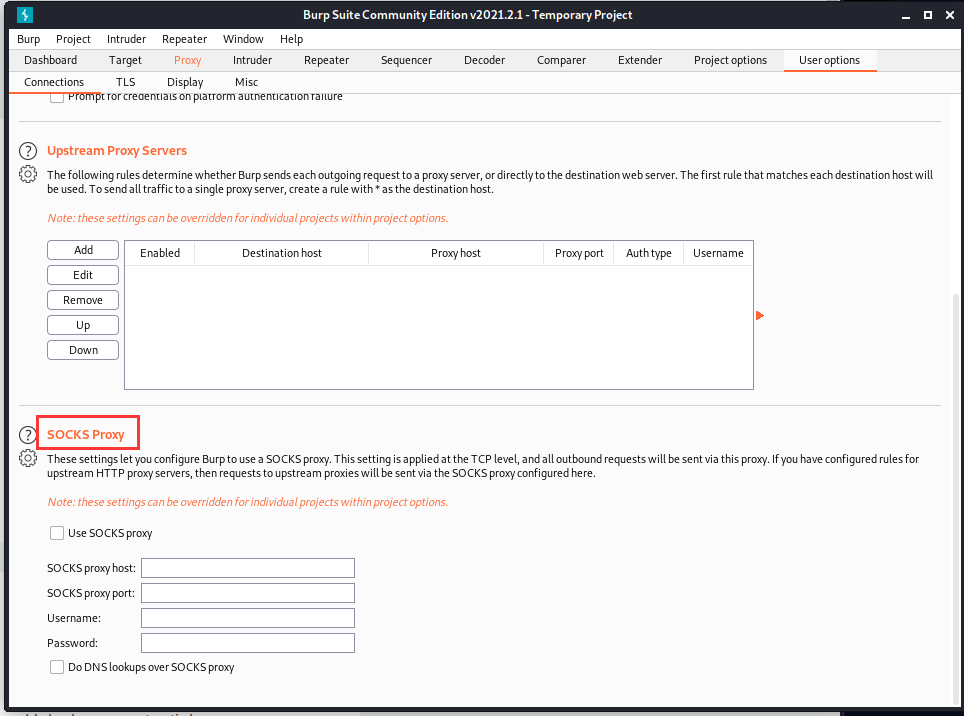
Task: Sort by Username column header
Action: [718, 253]
